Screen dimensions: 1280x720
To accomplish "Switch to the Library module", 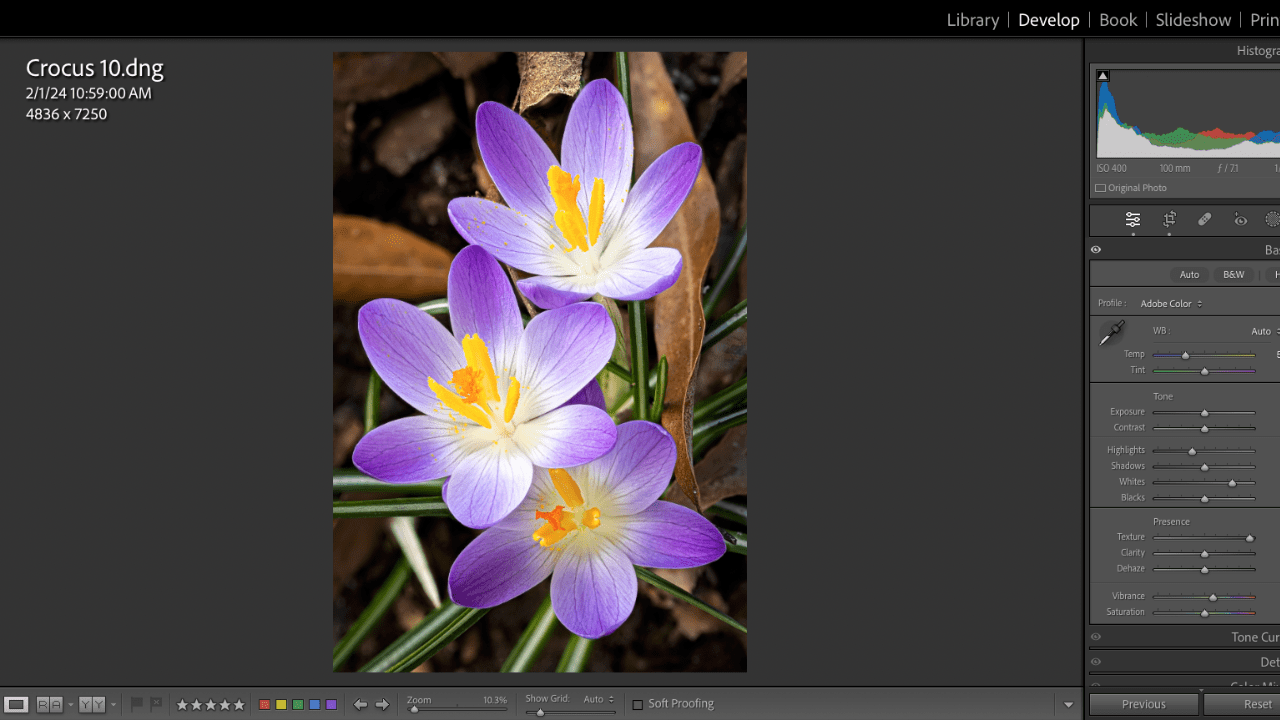I will [972, 20].
